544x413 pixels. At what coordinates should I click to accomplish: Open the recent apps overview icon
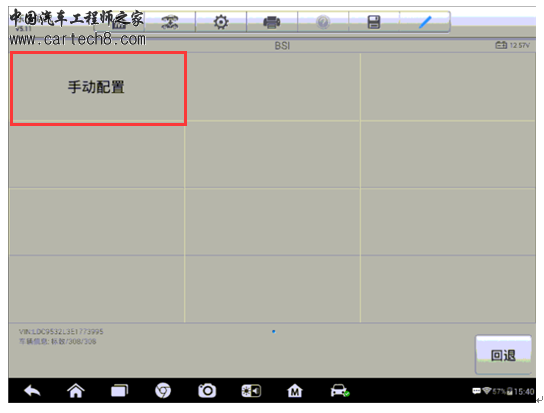(x=120, y=391)
